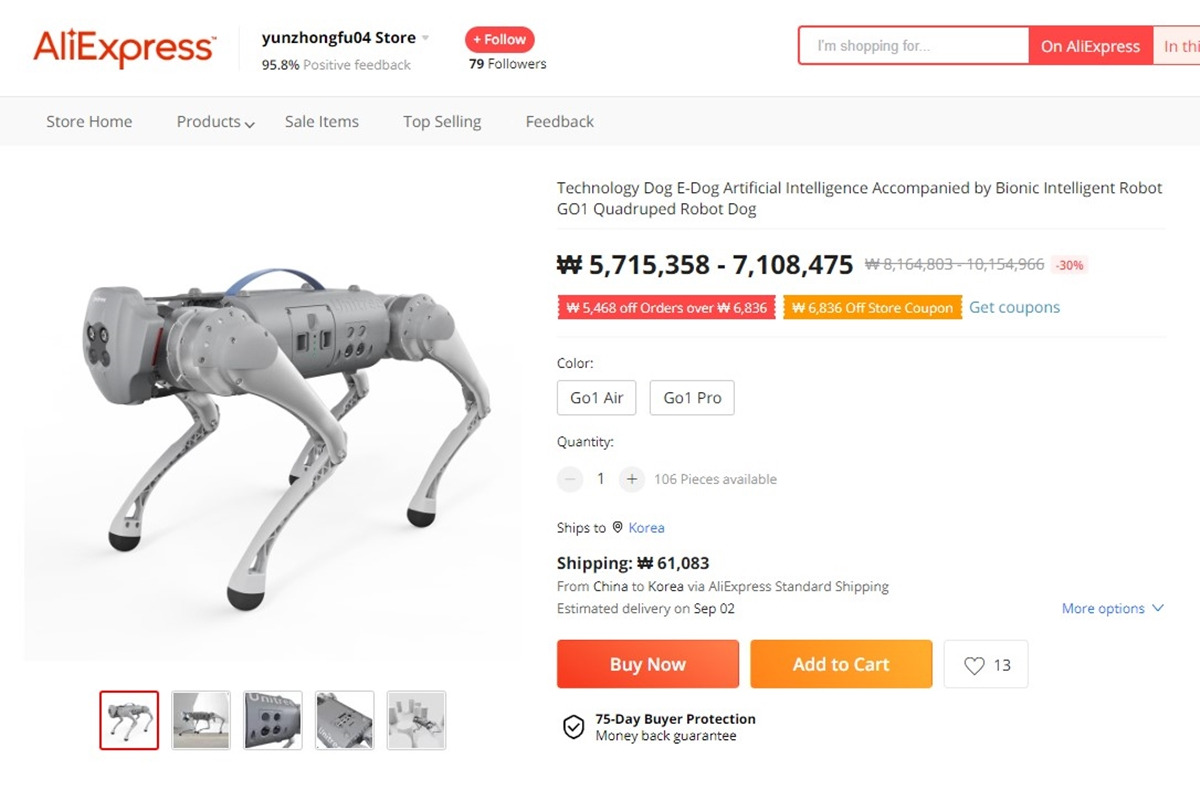Go to the Top Selling tab

click(442, 122)
